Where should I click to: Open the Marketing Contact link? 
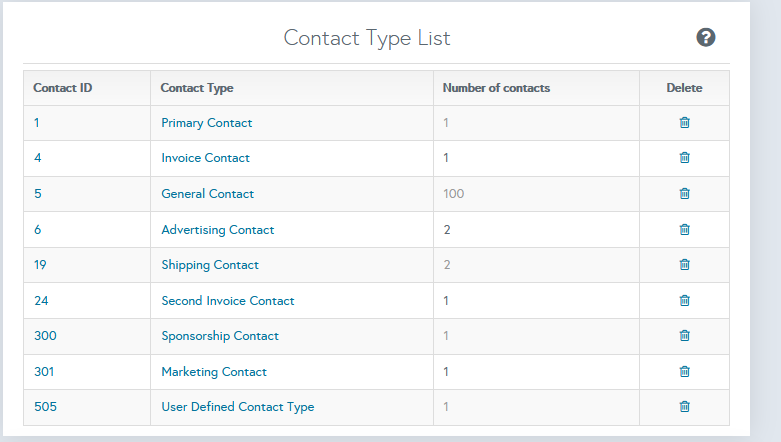(213, 372)
